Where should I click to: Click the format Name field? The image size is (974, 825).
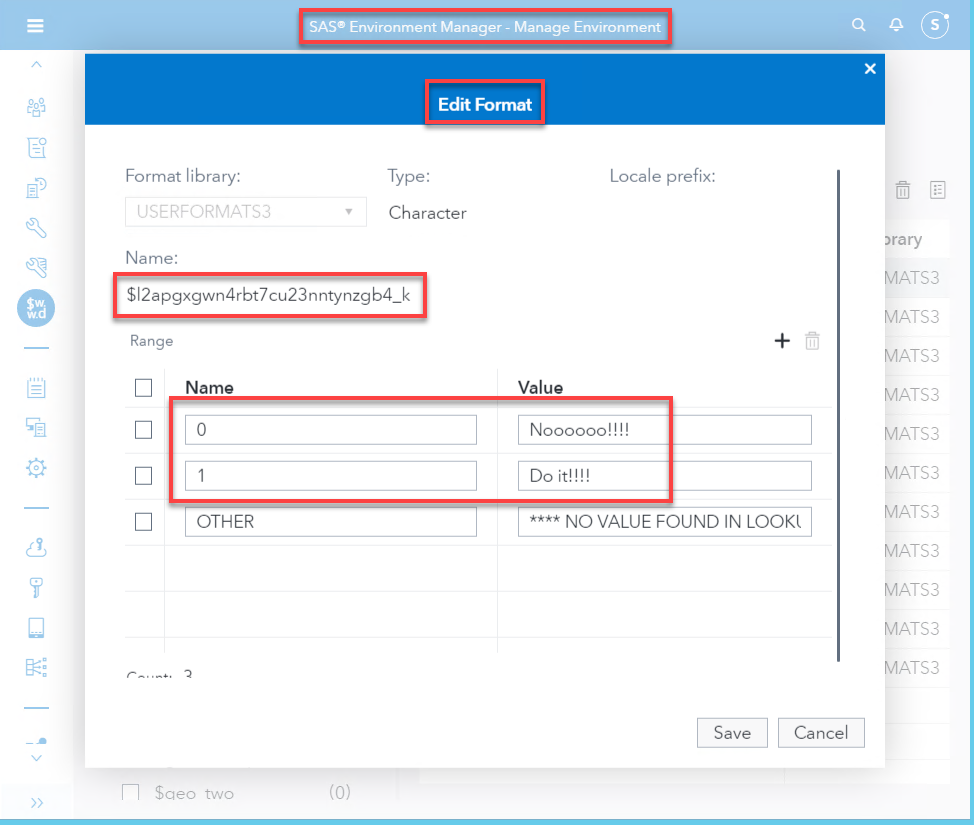point(270,295)
